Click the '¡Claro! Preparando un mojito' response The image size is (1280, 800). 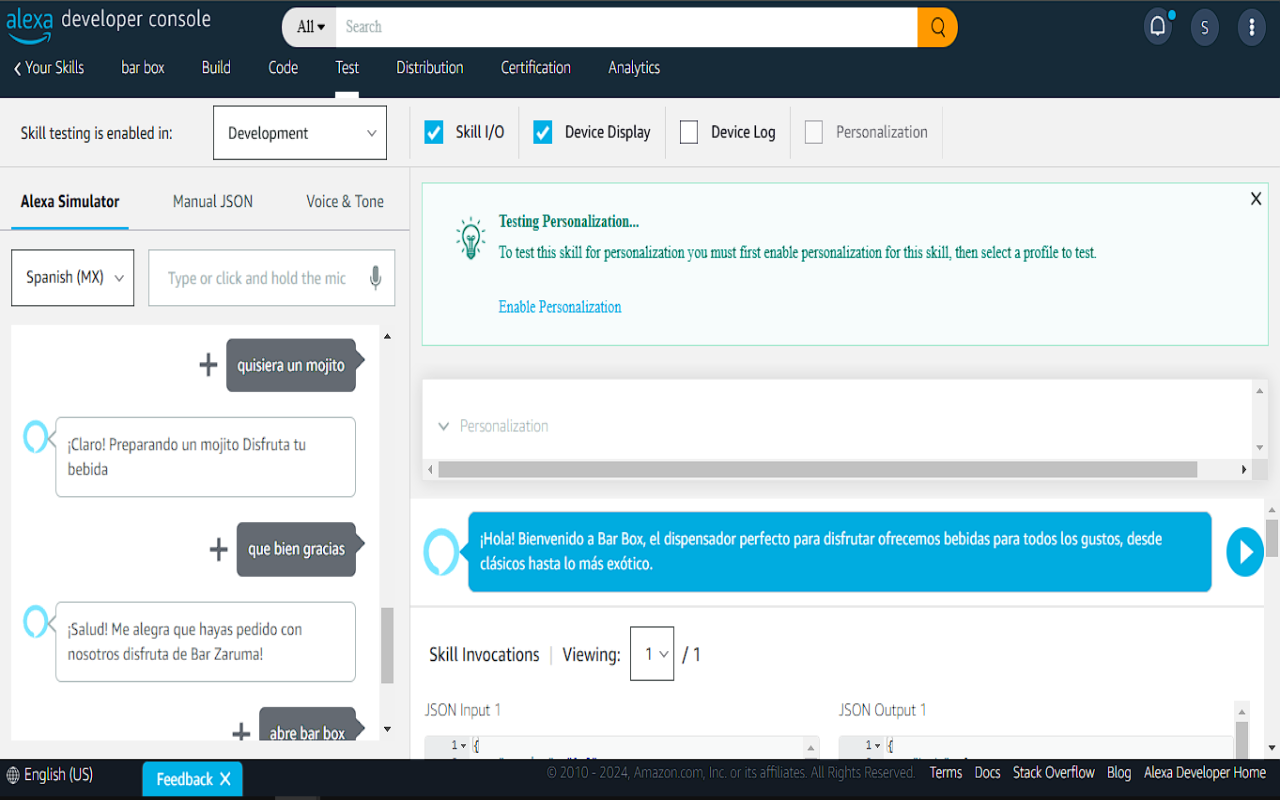(205, 457)
